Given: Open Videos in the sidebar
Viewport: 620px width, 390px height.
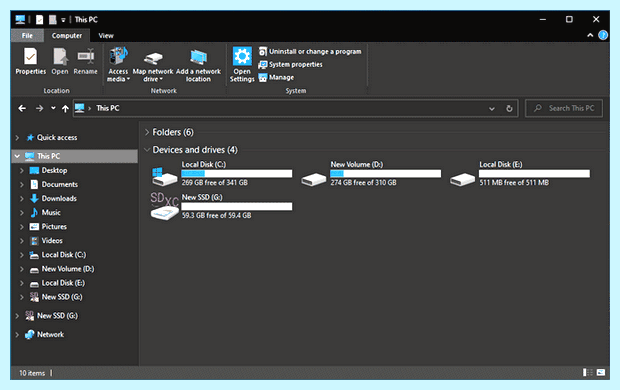Looking at the screenshot, I should coord(52,240).
